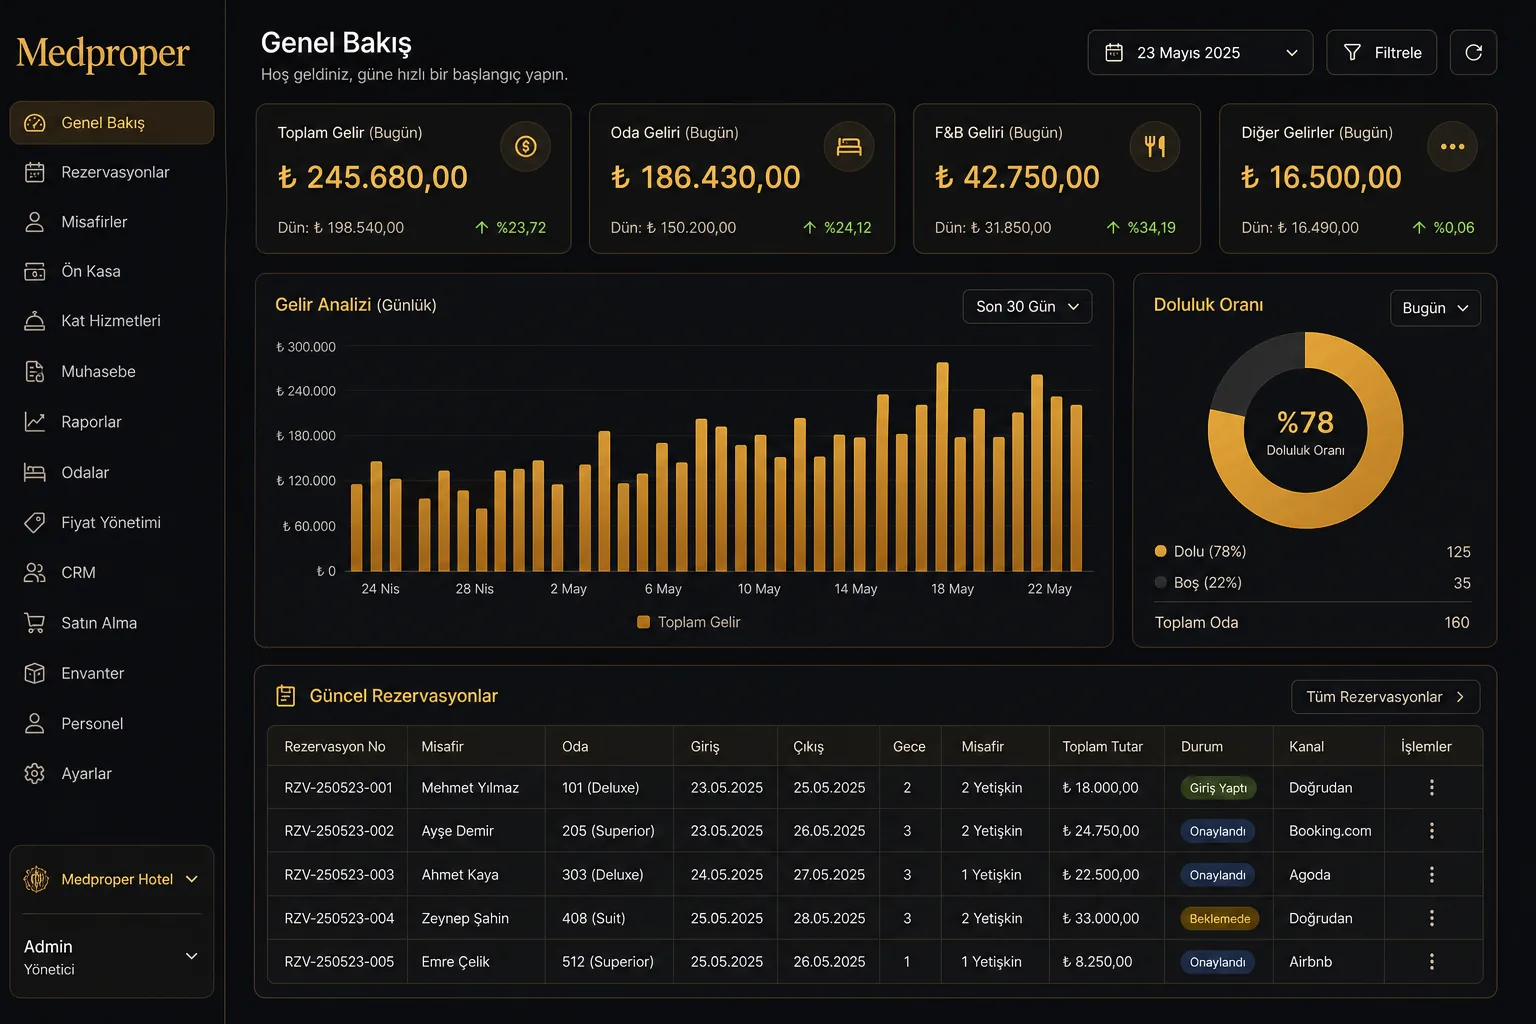Click the Dolu (78%) legend dot
This screenshot has width=1536, height=1024.
(1161, 551)
